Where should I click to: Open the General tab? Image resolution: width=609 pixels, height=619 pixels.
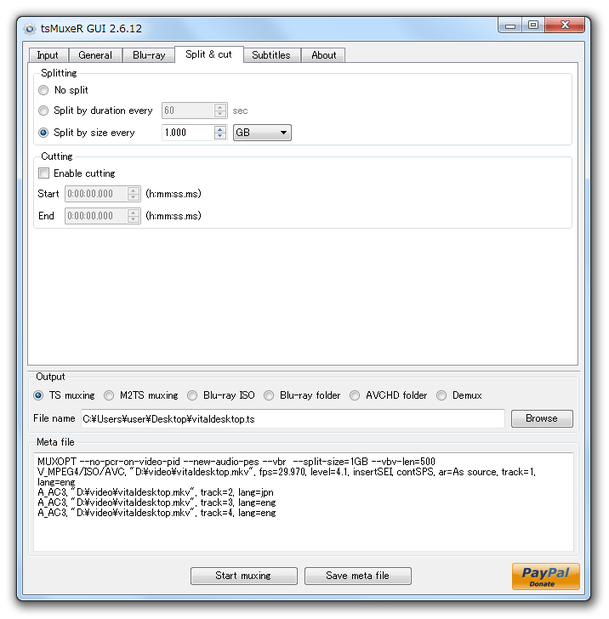95,55
